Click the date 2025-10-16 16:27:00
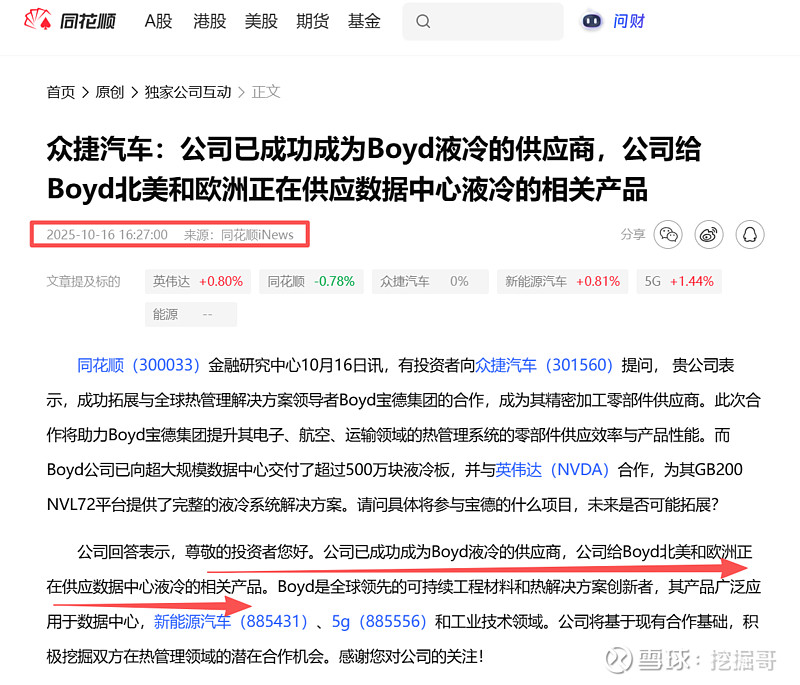The width and height of the screenshot is (800, 685). [x=107, y=235]
